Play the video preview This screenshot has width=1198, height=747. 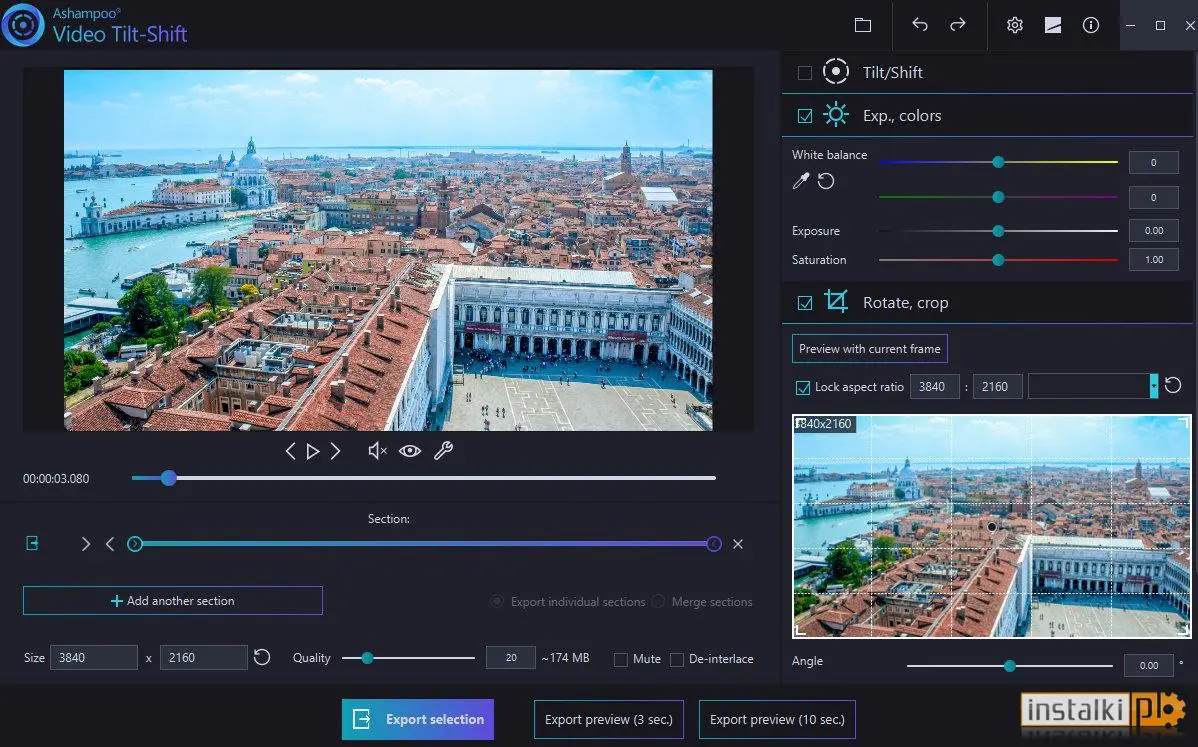coord(312,451)
